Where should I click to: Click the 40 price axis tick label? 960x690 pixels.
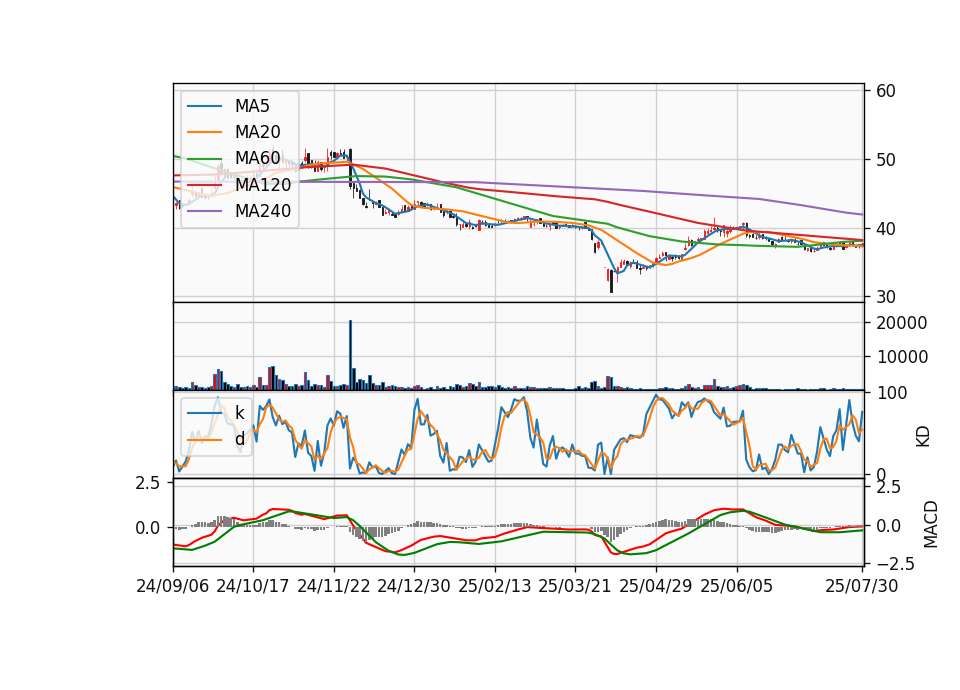(885, 229)
